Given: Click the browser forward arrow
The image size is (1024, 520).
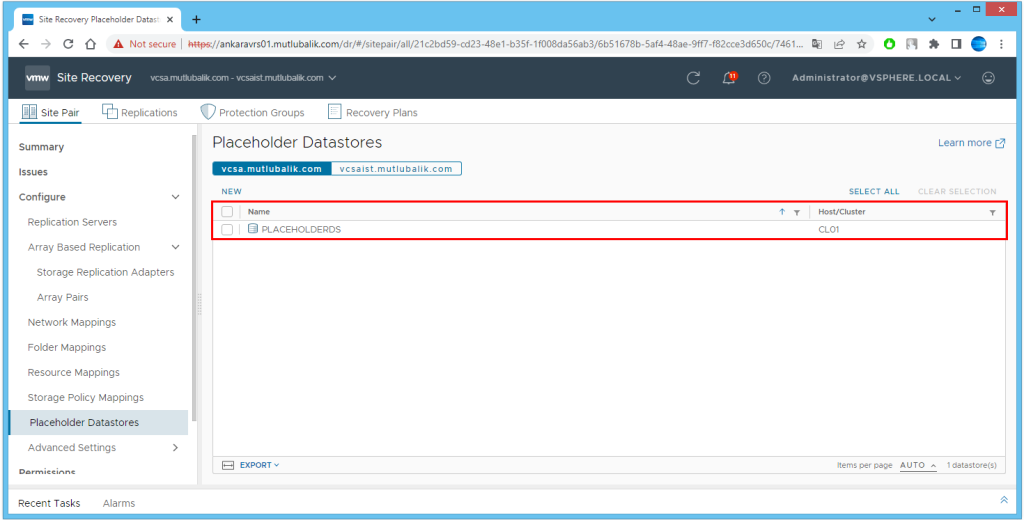Looking at the screenshot, I should click(46, 44).
